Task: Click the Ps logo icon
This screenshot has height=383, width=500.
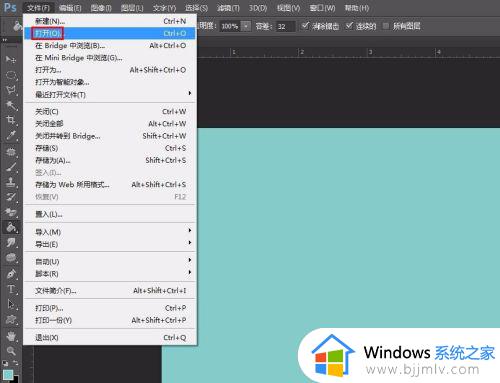Action: [x=10, y=7]
